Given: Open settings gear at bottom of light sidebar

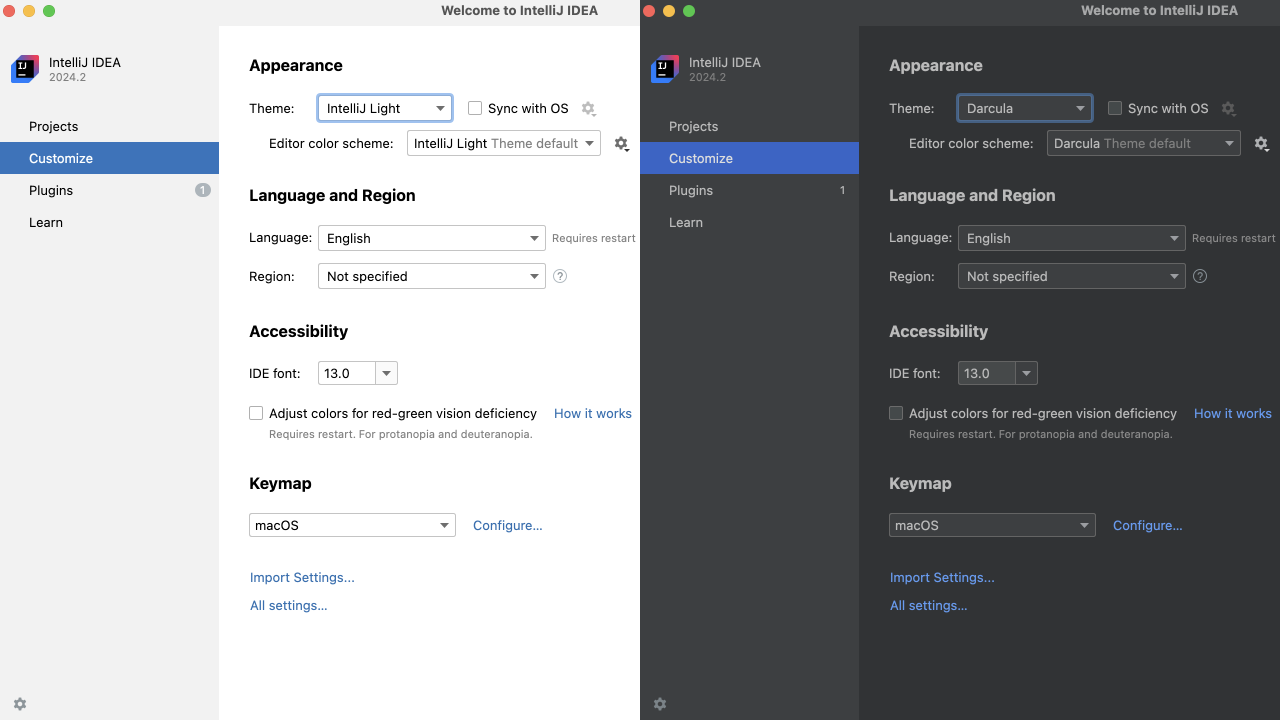Looking at the screenshot, I should coord(20,704).
